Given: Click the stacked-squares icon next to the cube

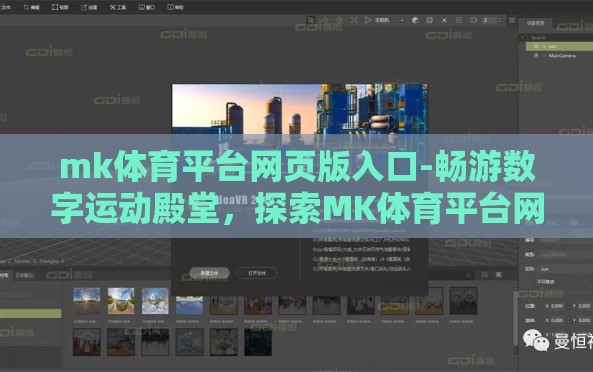Looking at the screenshot, I should click(x=429, y=20).
